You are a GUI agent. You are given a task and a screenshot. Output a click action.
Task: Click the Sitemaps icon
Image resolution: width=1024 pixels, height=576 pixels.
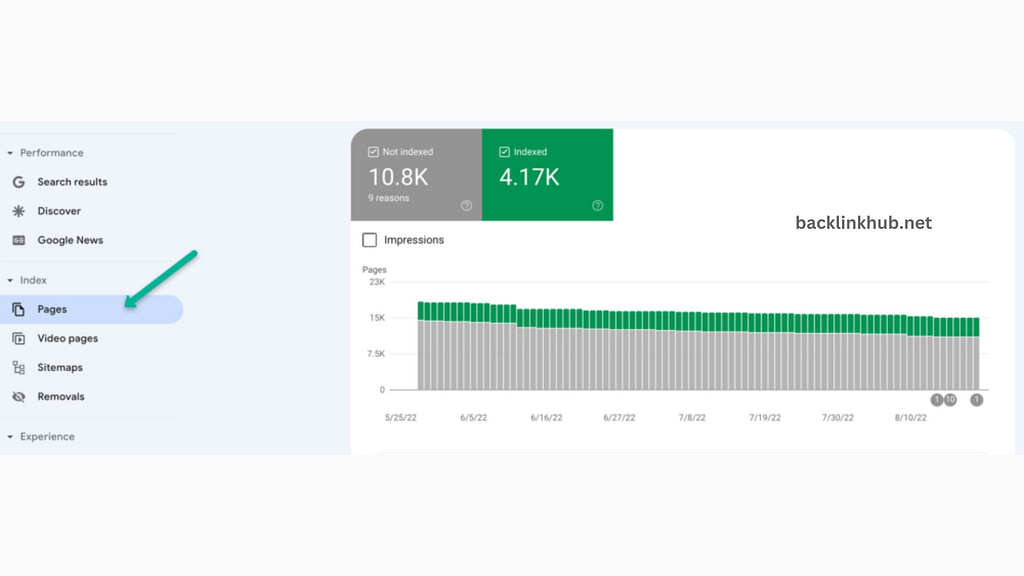point(20,367)
